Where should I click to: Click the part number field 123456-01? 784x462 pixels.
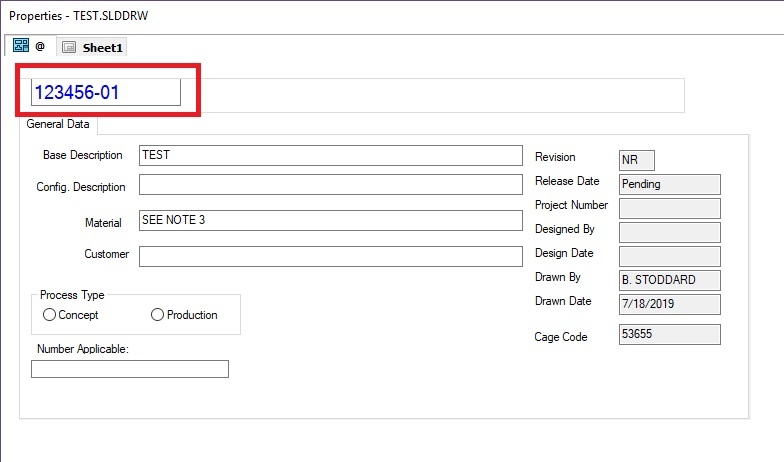(x=106, y=92)
